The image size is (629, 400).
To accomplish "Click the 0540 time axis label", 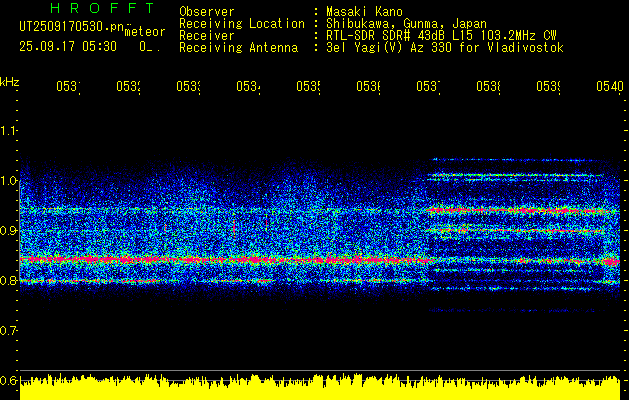I will point(610,86).
